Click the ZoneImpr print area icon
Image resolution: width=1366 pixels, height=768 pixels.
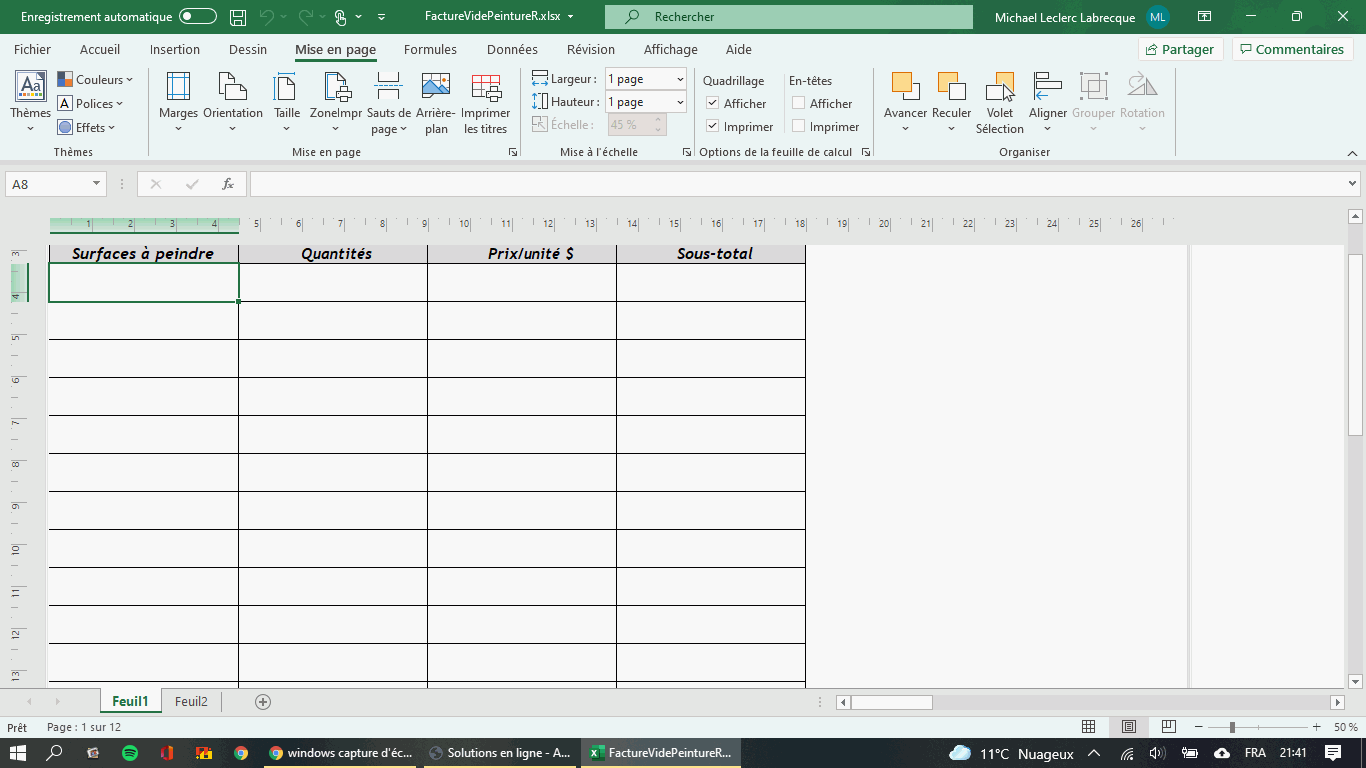tap(336, 88)
